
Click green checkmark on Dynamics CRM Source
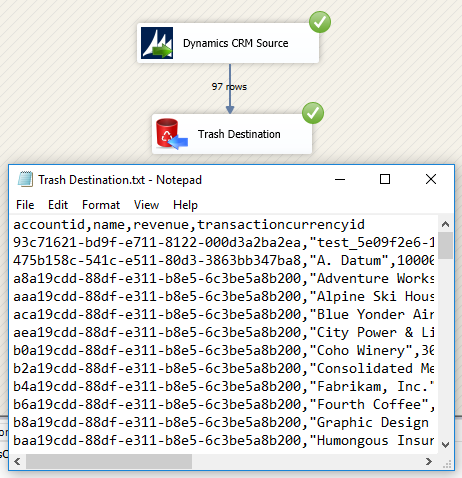point(320,22)
